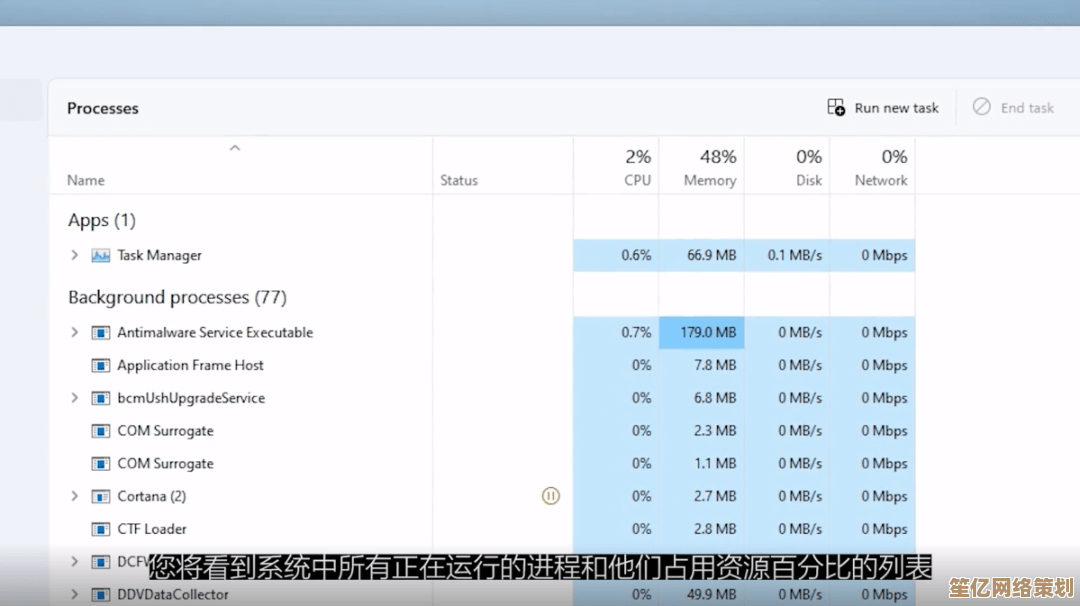1080x606 pixels.
Task: Click the Background processes (77) group heading
Action: pos(177,297)
